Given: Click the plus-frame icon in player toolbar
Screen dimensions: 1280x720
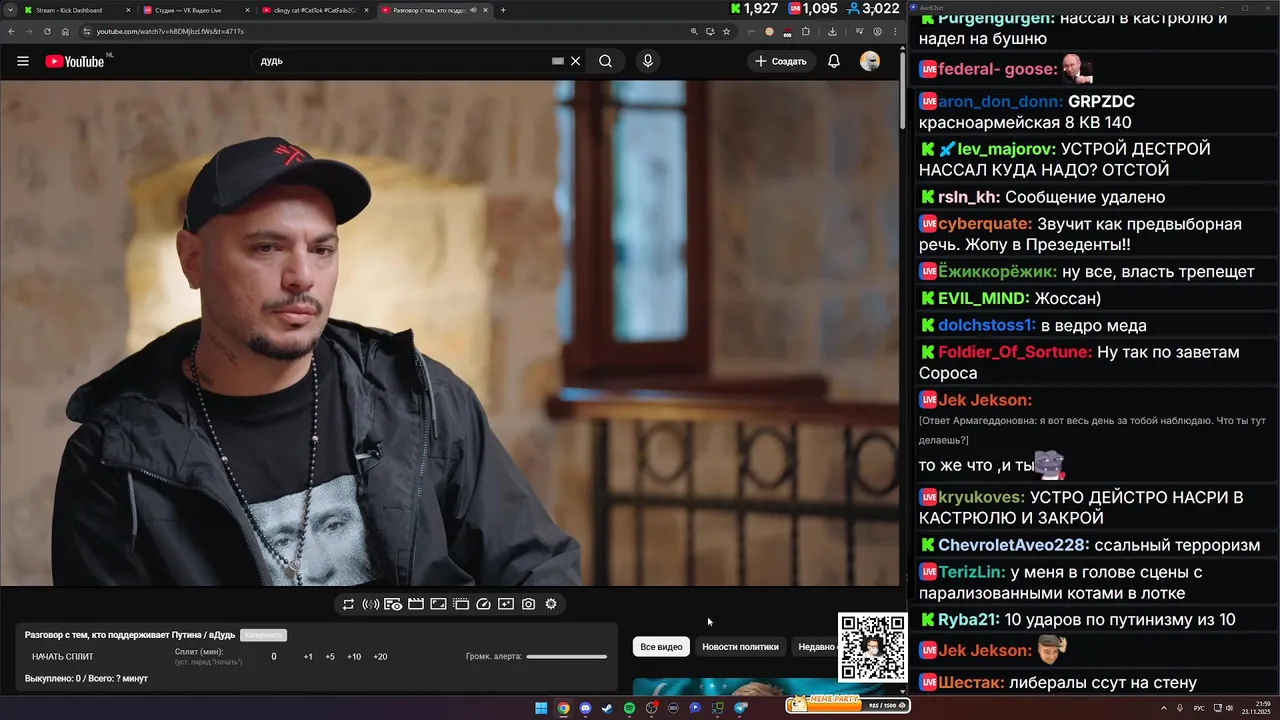Looking at the screenshot, I should tap(506, 604).
